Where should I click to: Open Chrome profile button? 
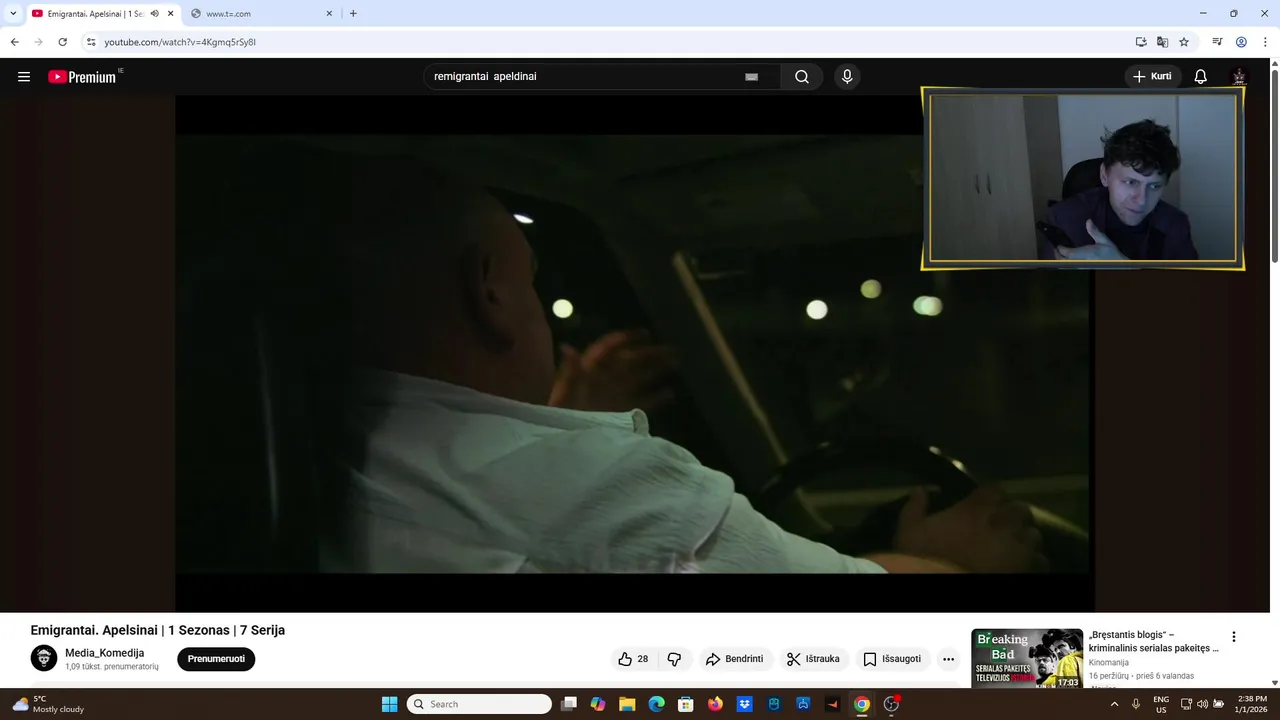click(x=1241, y=42)
